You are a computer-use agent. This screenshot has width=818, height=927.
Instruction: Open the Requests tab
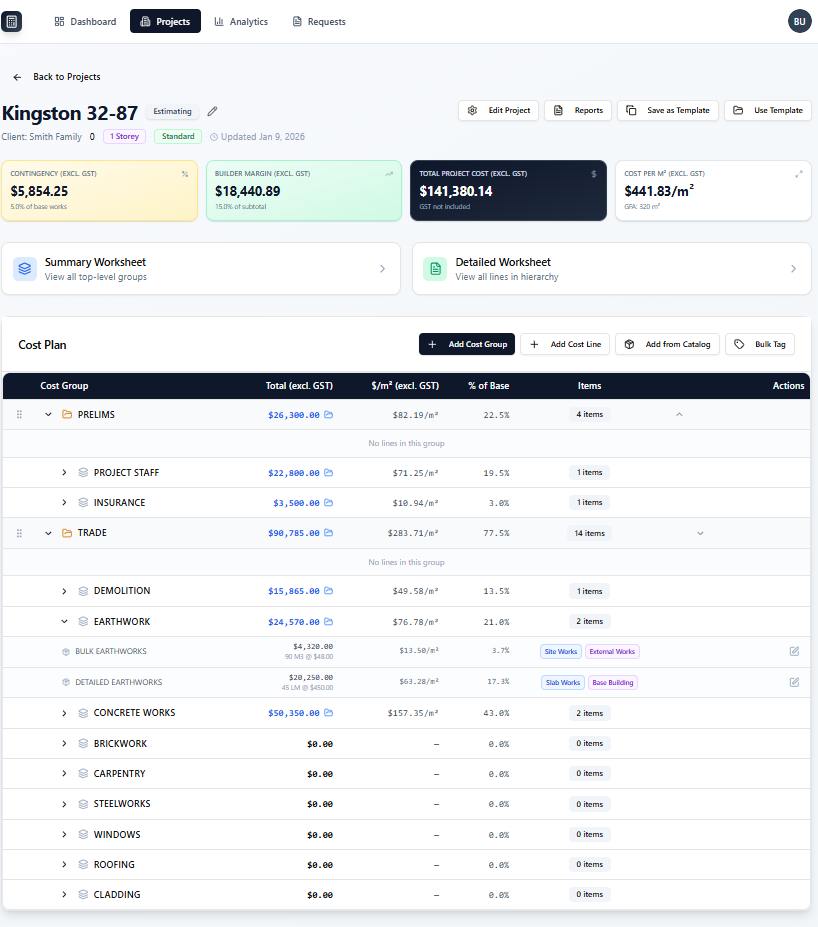[x=319, y=21]
